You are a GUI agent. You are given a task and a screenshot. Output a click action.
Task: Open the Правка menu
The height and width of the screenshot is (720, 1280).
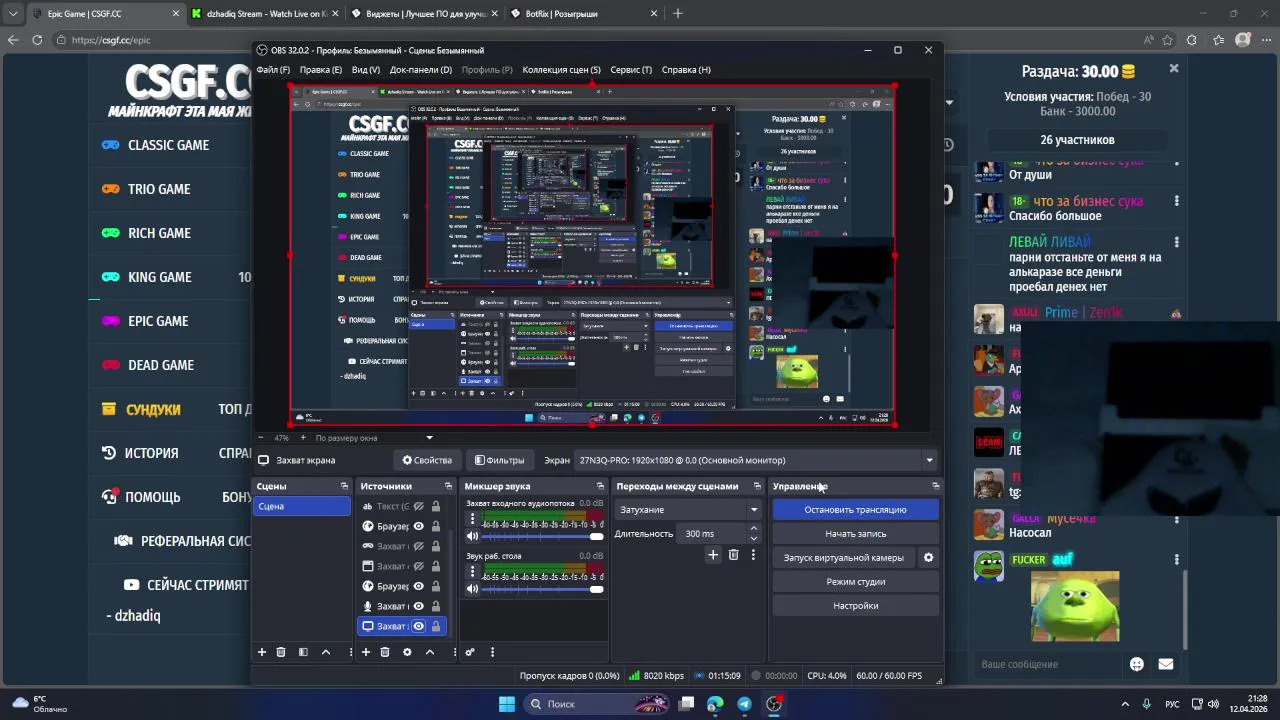(320, 70)
